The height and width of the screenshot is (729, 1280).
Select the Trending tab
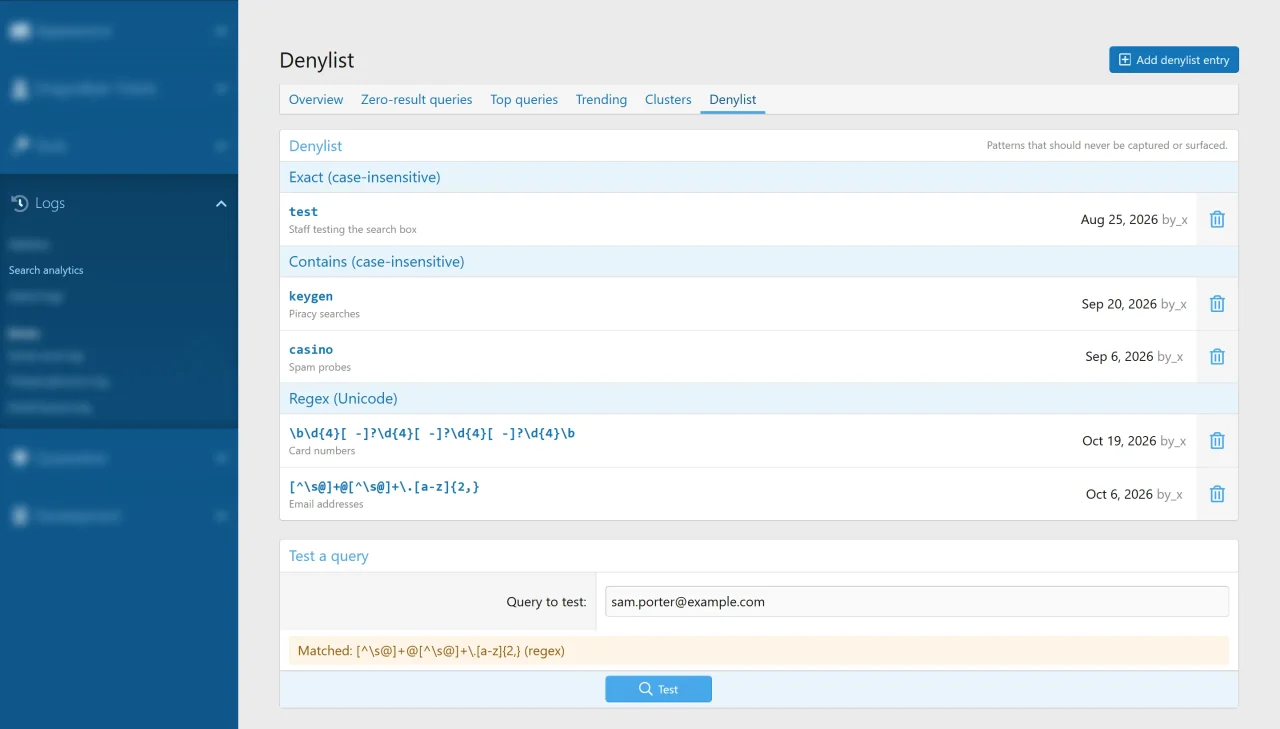click(x=602, y=100)
